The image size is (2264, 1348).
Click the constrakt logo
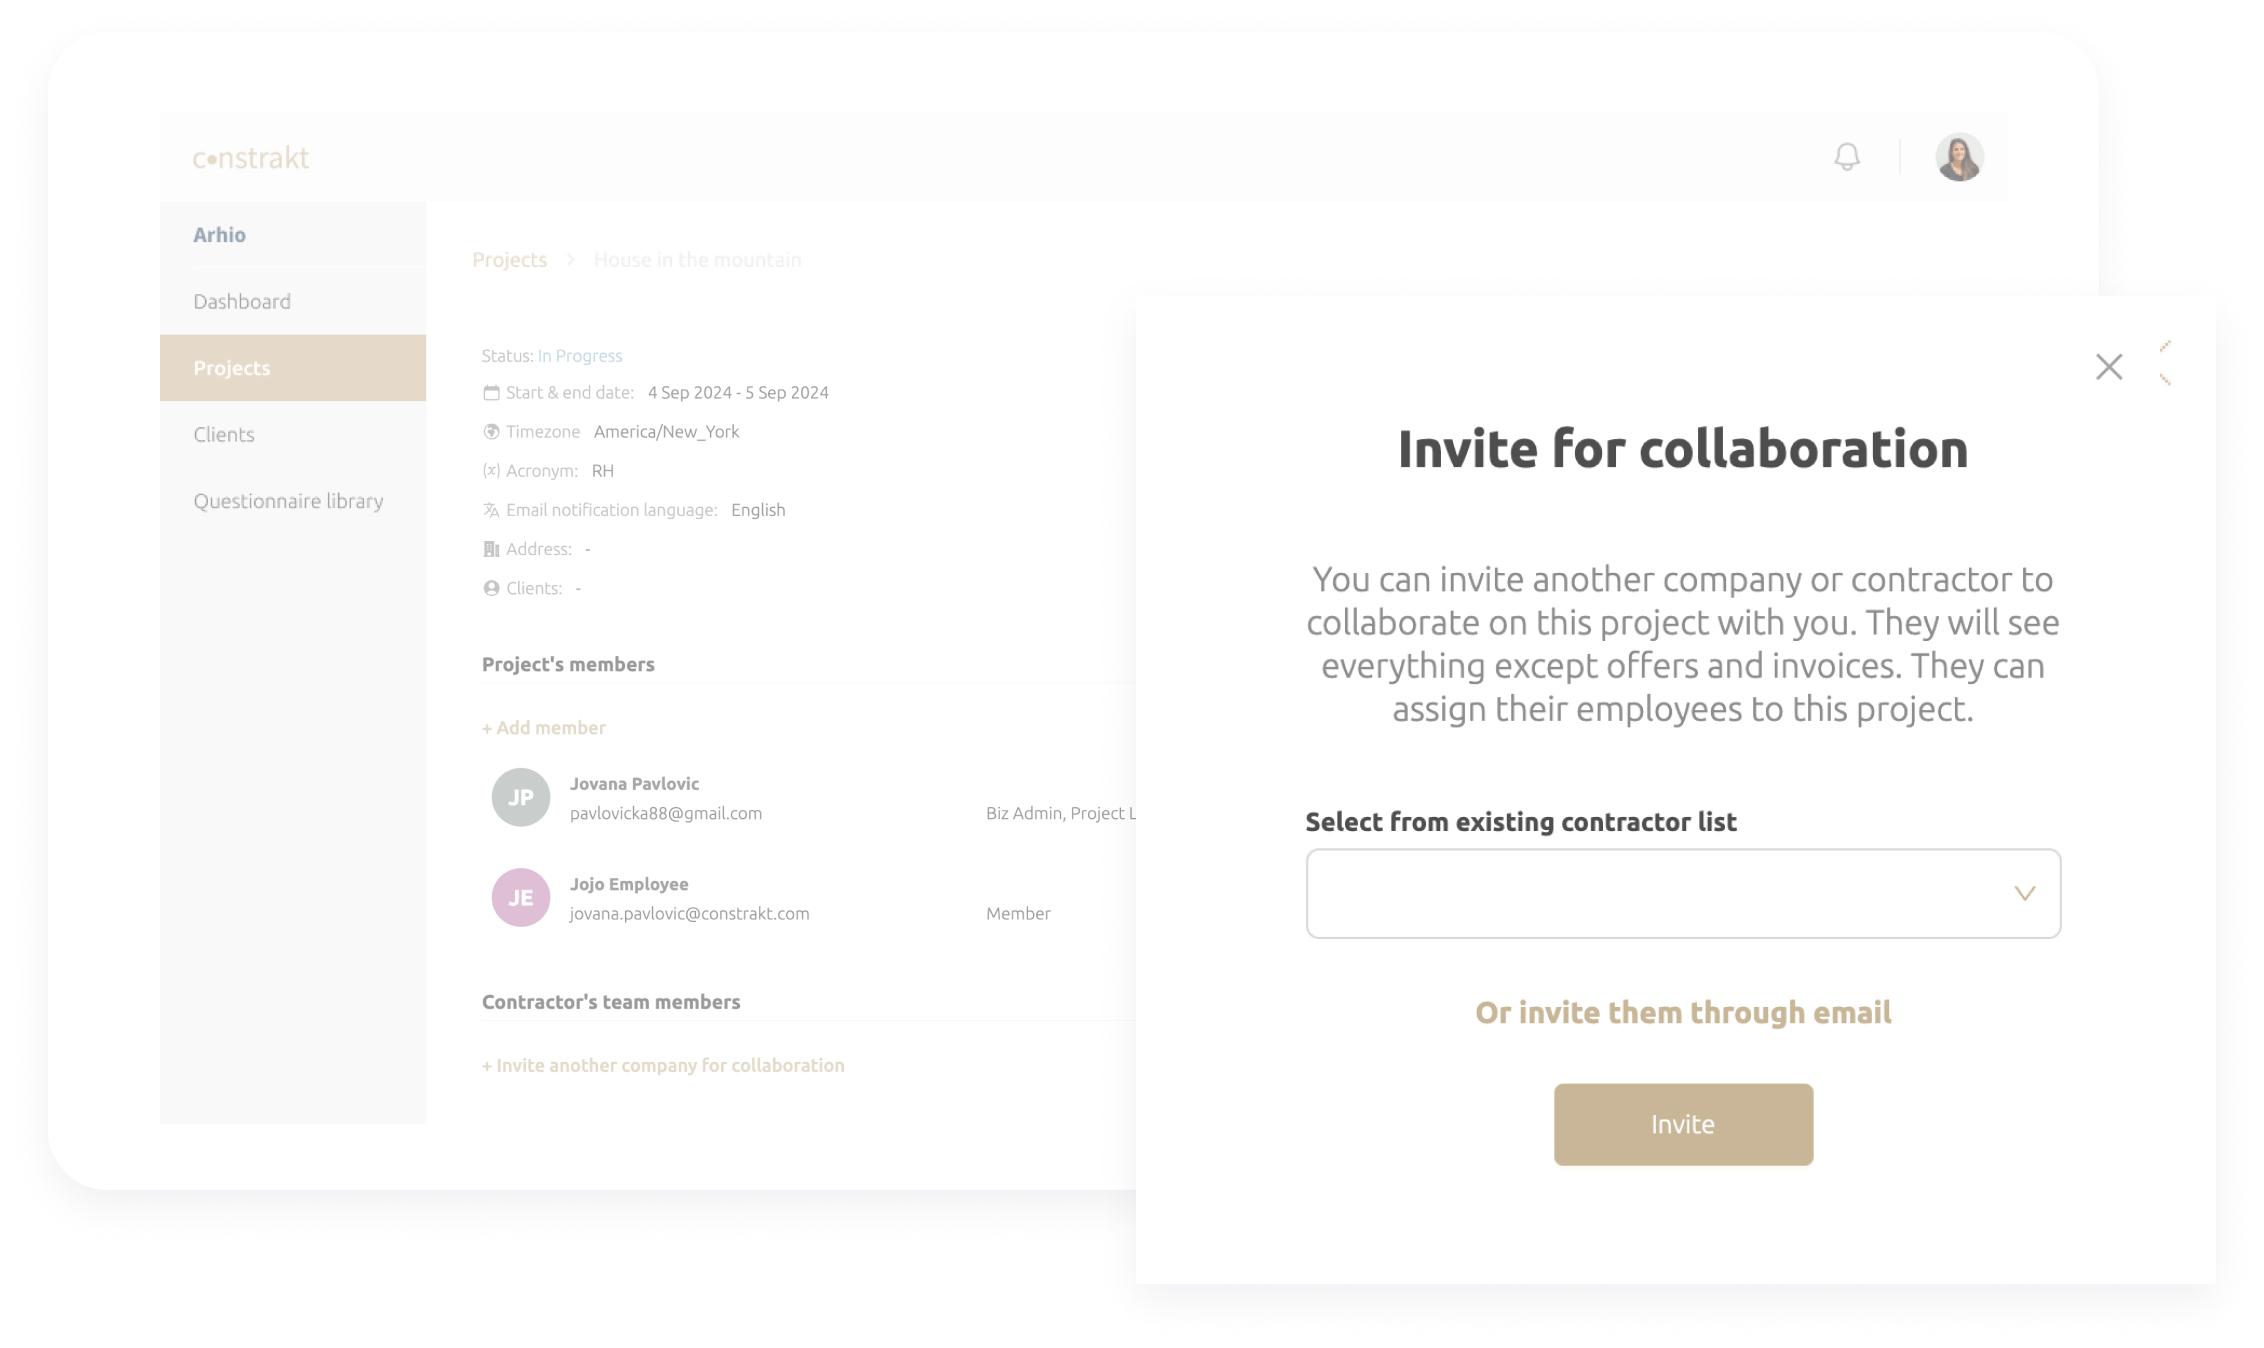[251, 158]
